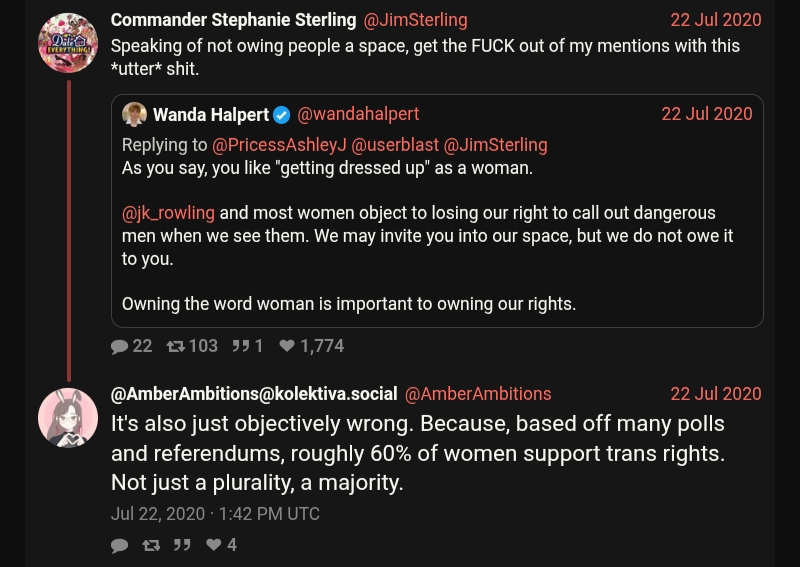The image size is (800, 567).
Task: Click the retweet icon showing 103
Action: click(x=176, y=346)
